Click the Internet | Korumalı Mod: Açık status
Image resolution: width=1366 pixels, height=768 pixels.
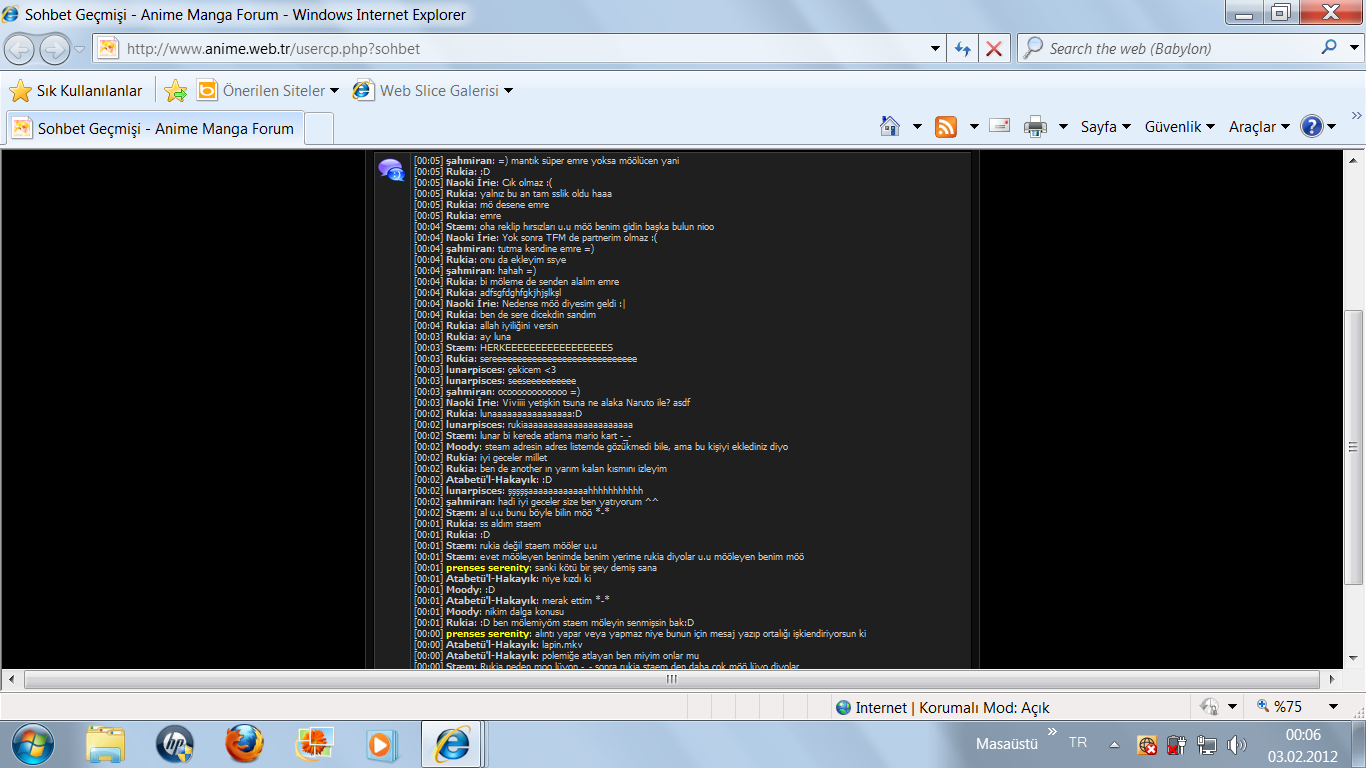(x=942, y=707)
